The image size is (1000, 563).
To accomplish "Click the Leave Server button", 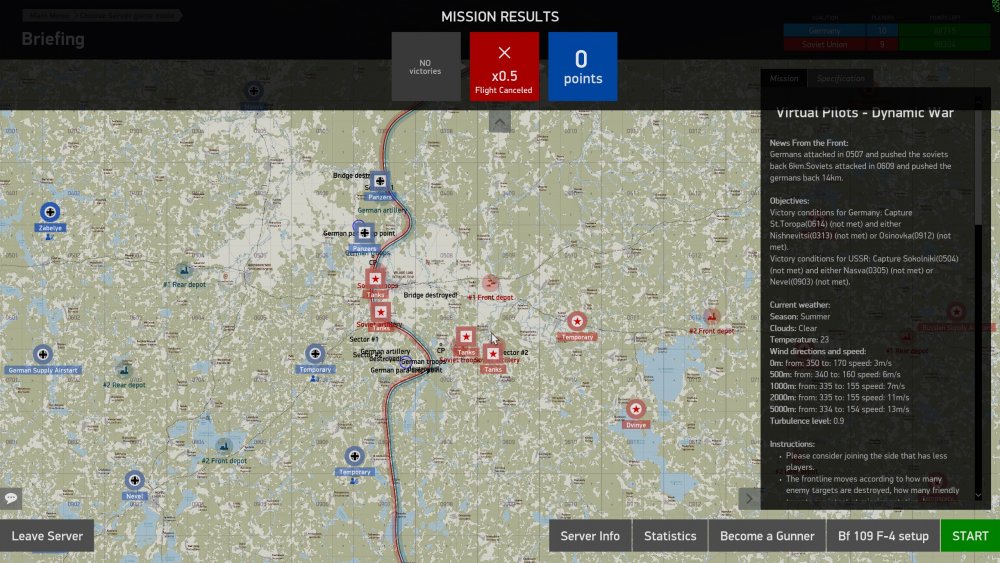I will click(x=47, y=536).
